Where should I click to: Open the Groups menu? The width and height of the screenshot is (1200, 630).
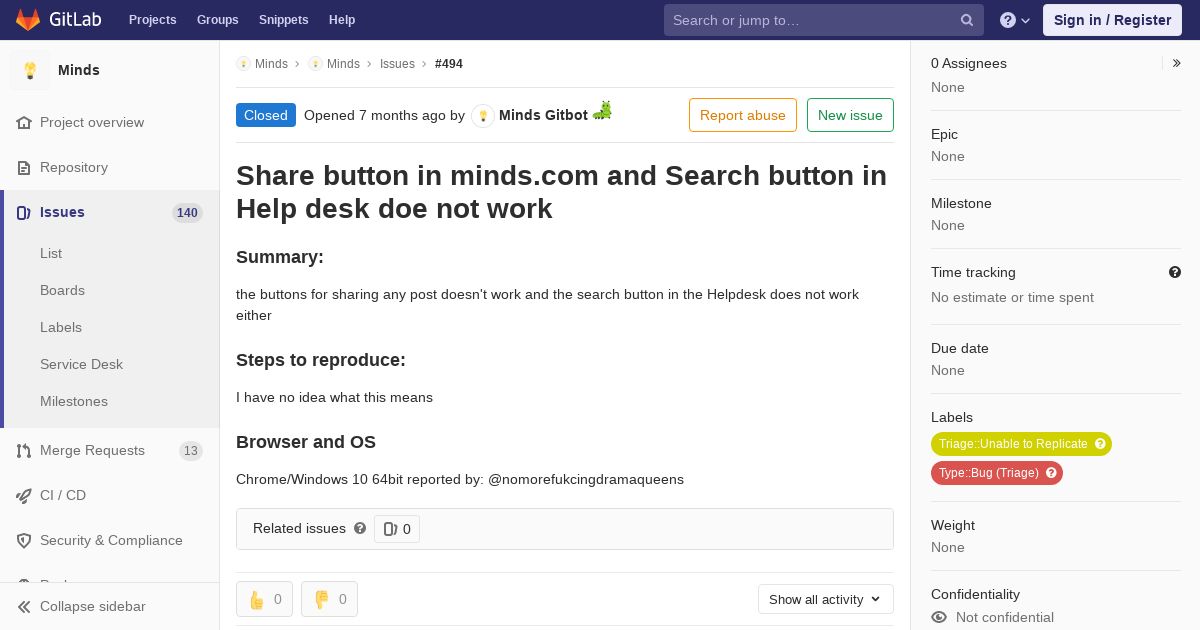coord(218,20)
